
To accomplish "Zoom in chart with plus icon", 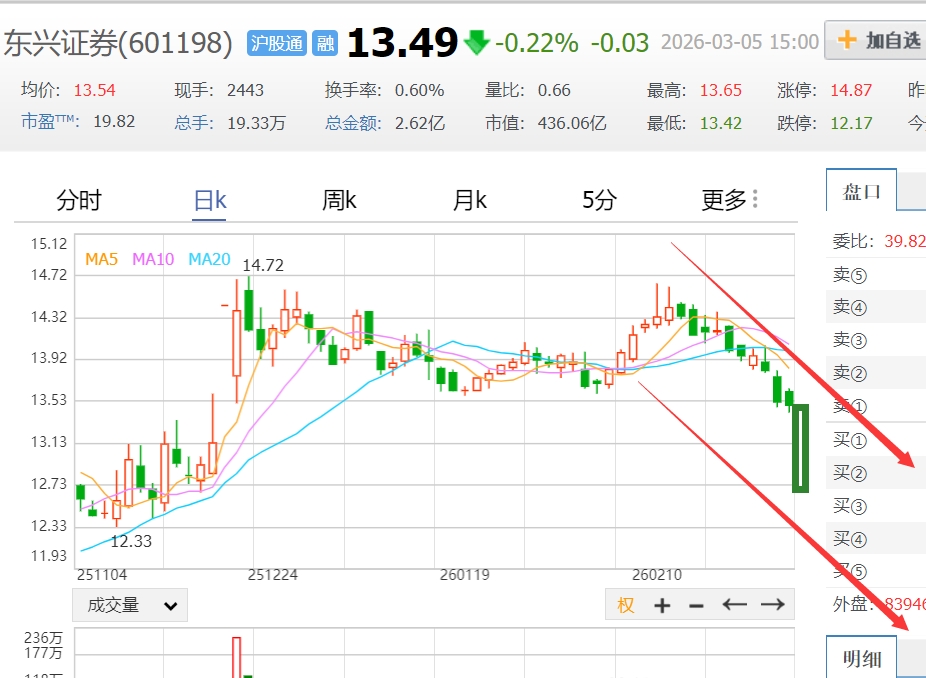I will tap(662, 605).
